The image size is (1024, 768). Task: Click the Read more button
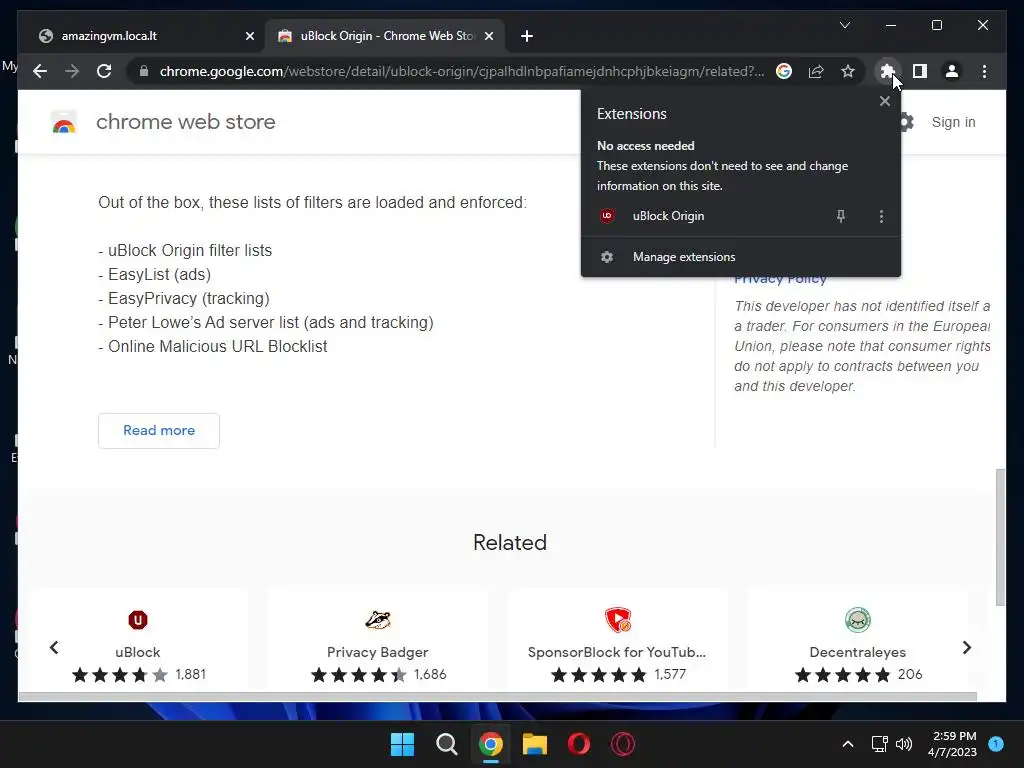point(159,430)
